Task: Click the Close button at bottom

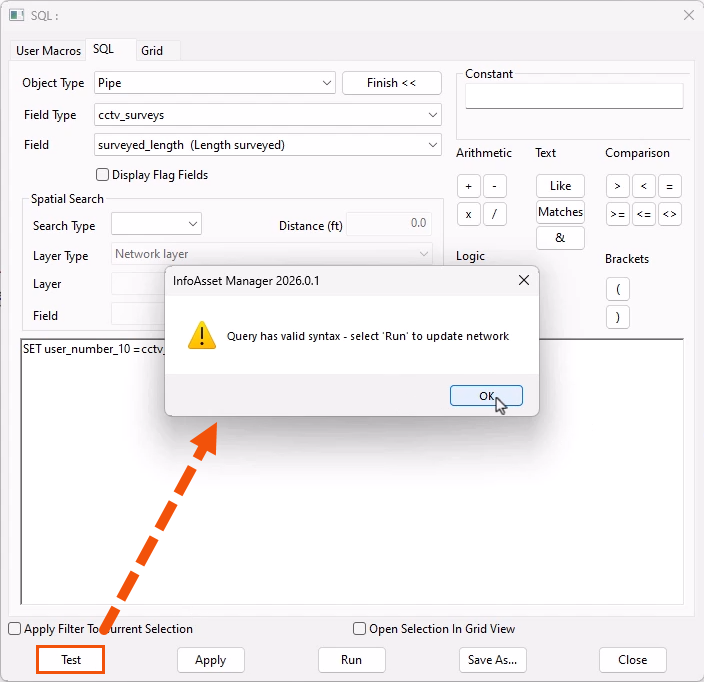Action: point(633,660)
